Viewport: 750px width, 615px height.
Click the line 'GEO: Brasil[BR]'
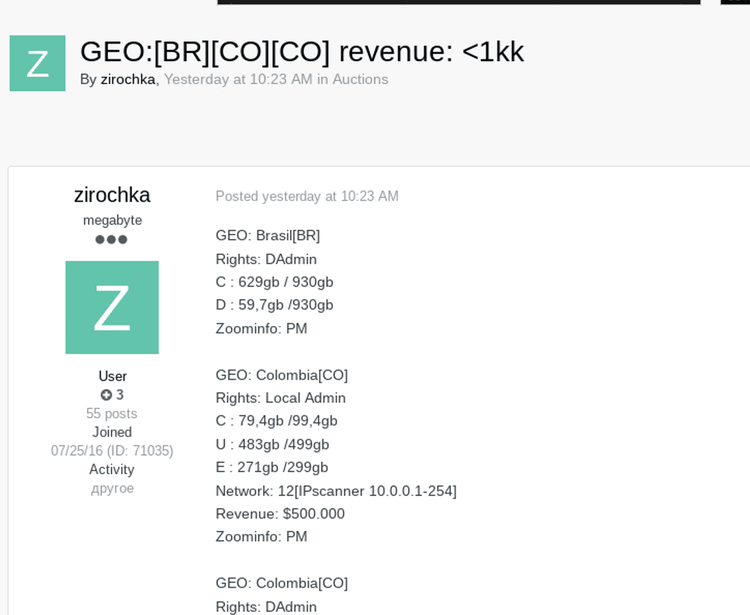coord(268,236)
